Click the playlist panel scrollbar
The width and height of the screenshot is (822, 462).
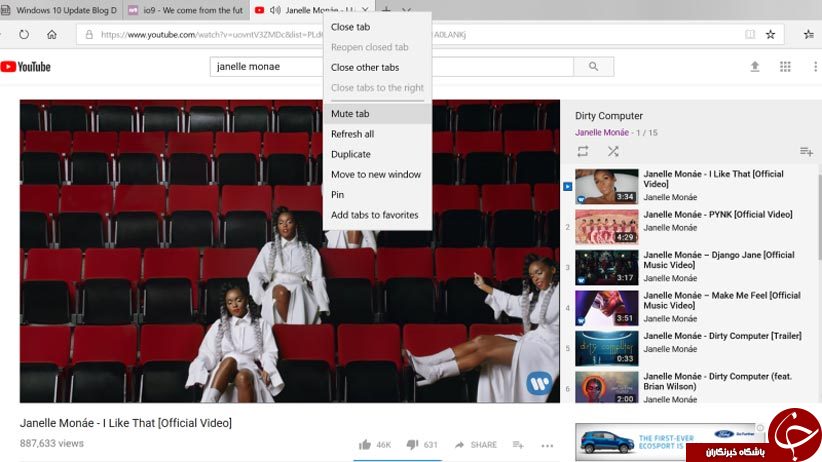pyautogui.click(x=819, y=218)
